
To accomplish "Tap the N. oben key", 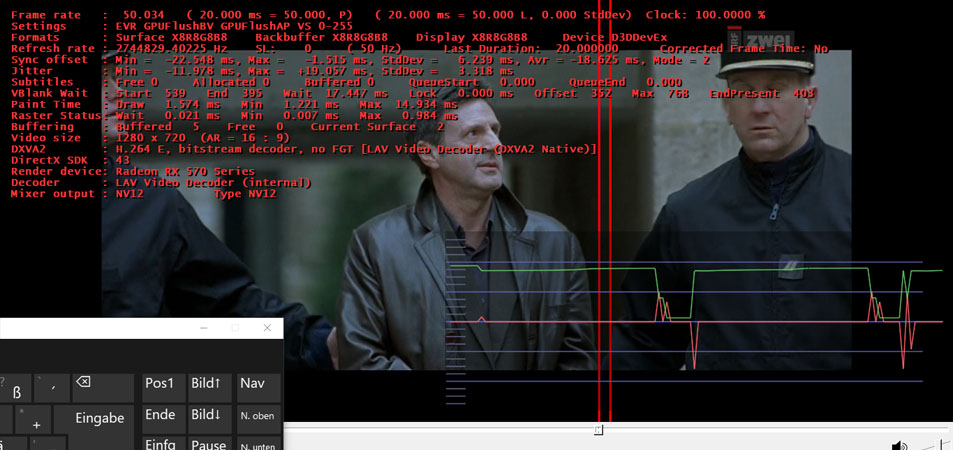I will tap(258, 419).
